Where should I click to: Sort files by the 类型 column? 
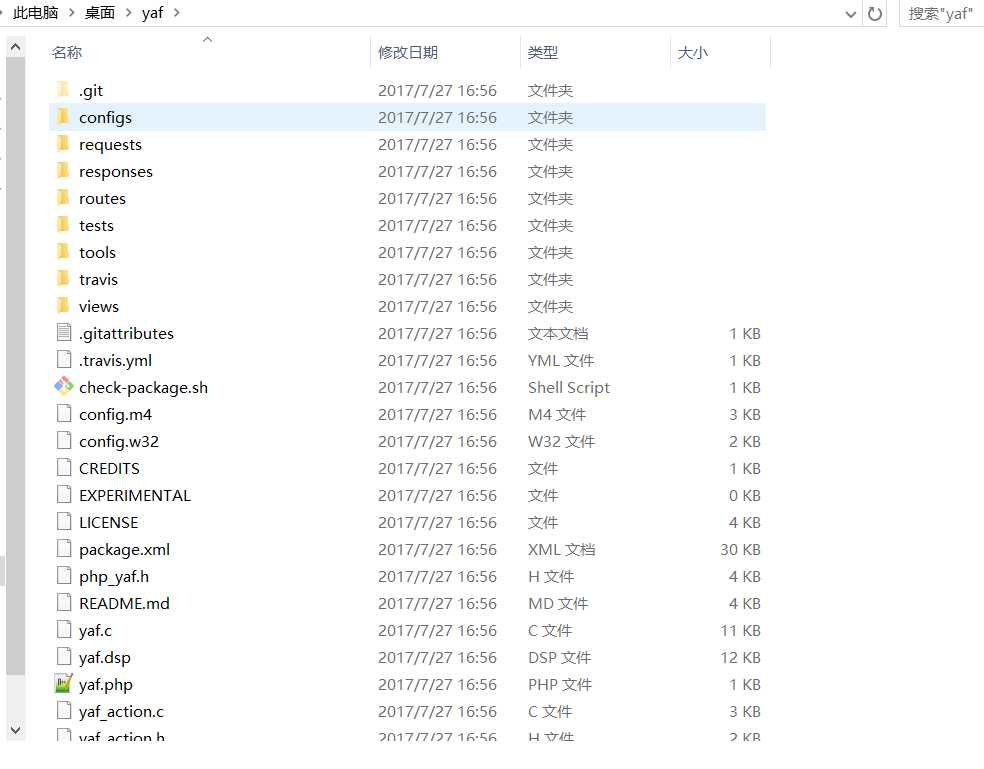596,52
